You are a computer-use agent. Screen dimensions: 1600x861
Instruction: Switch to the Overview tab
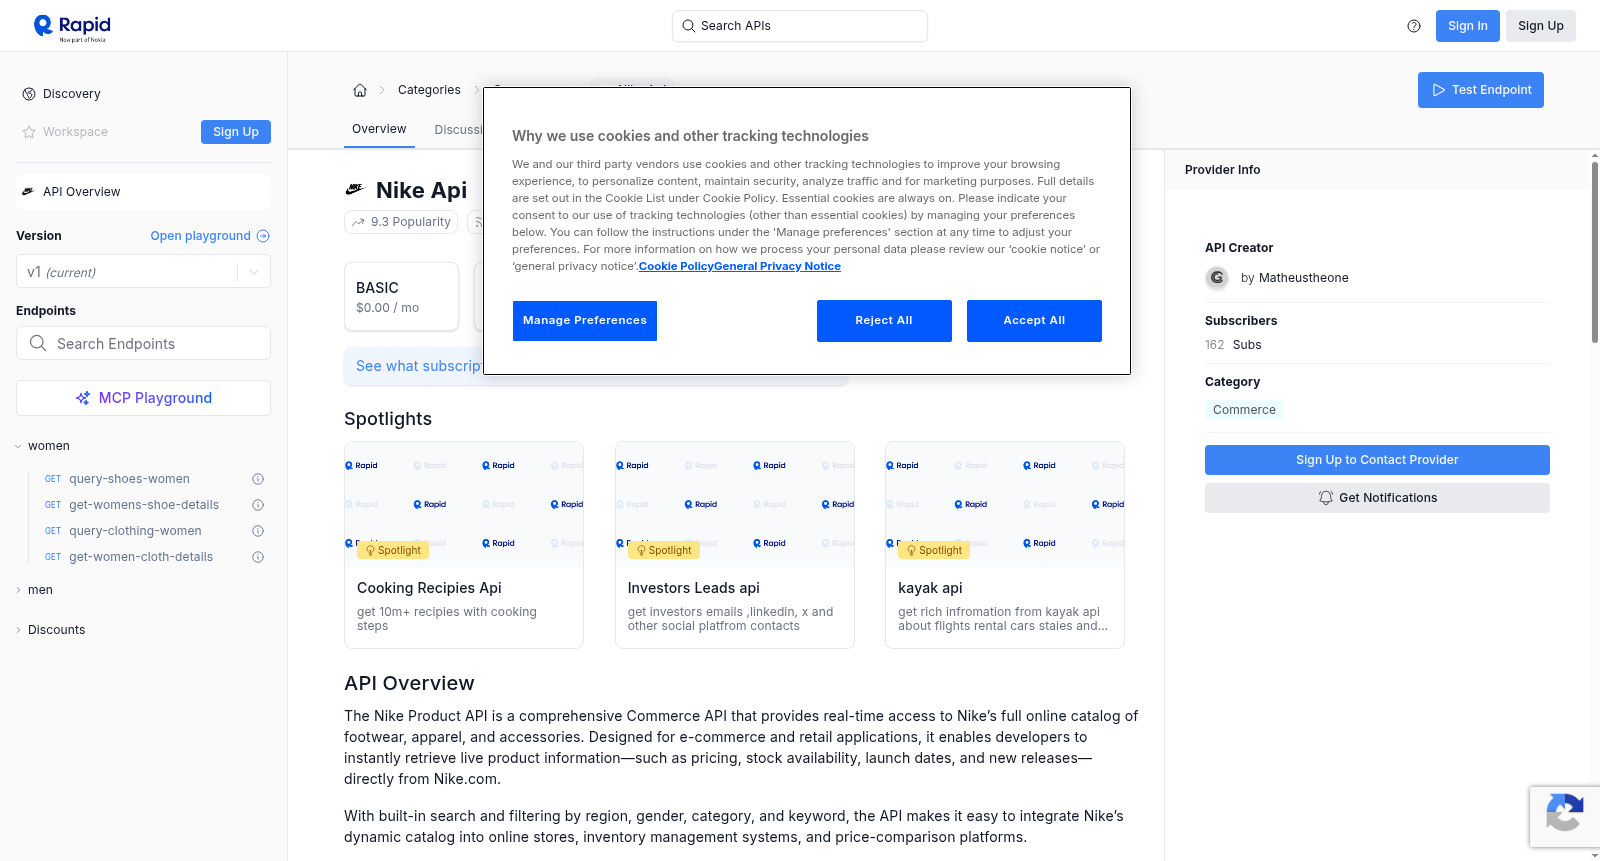point(379,129)
